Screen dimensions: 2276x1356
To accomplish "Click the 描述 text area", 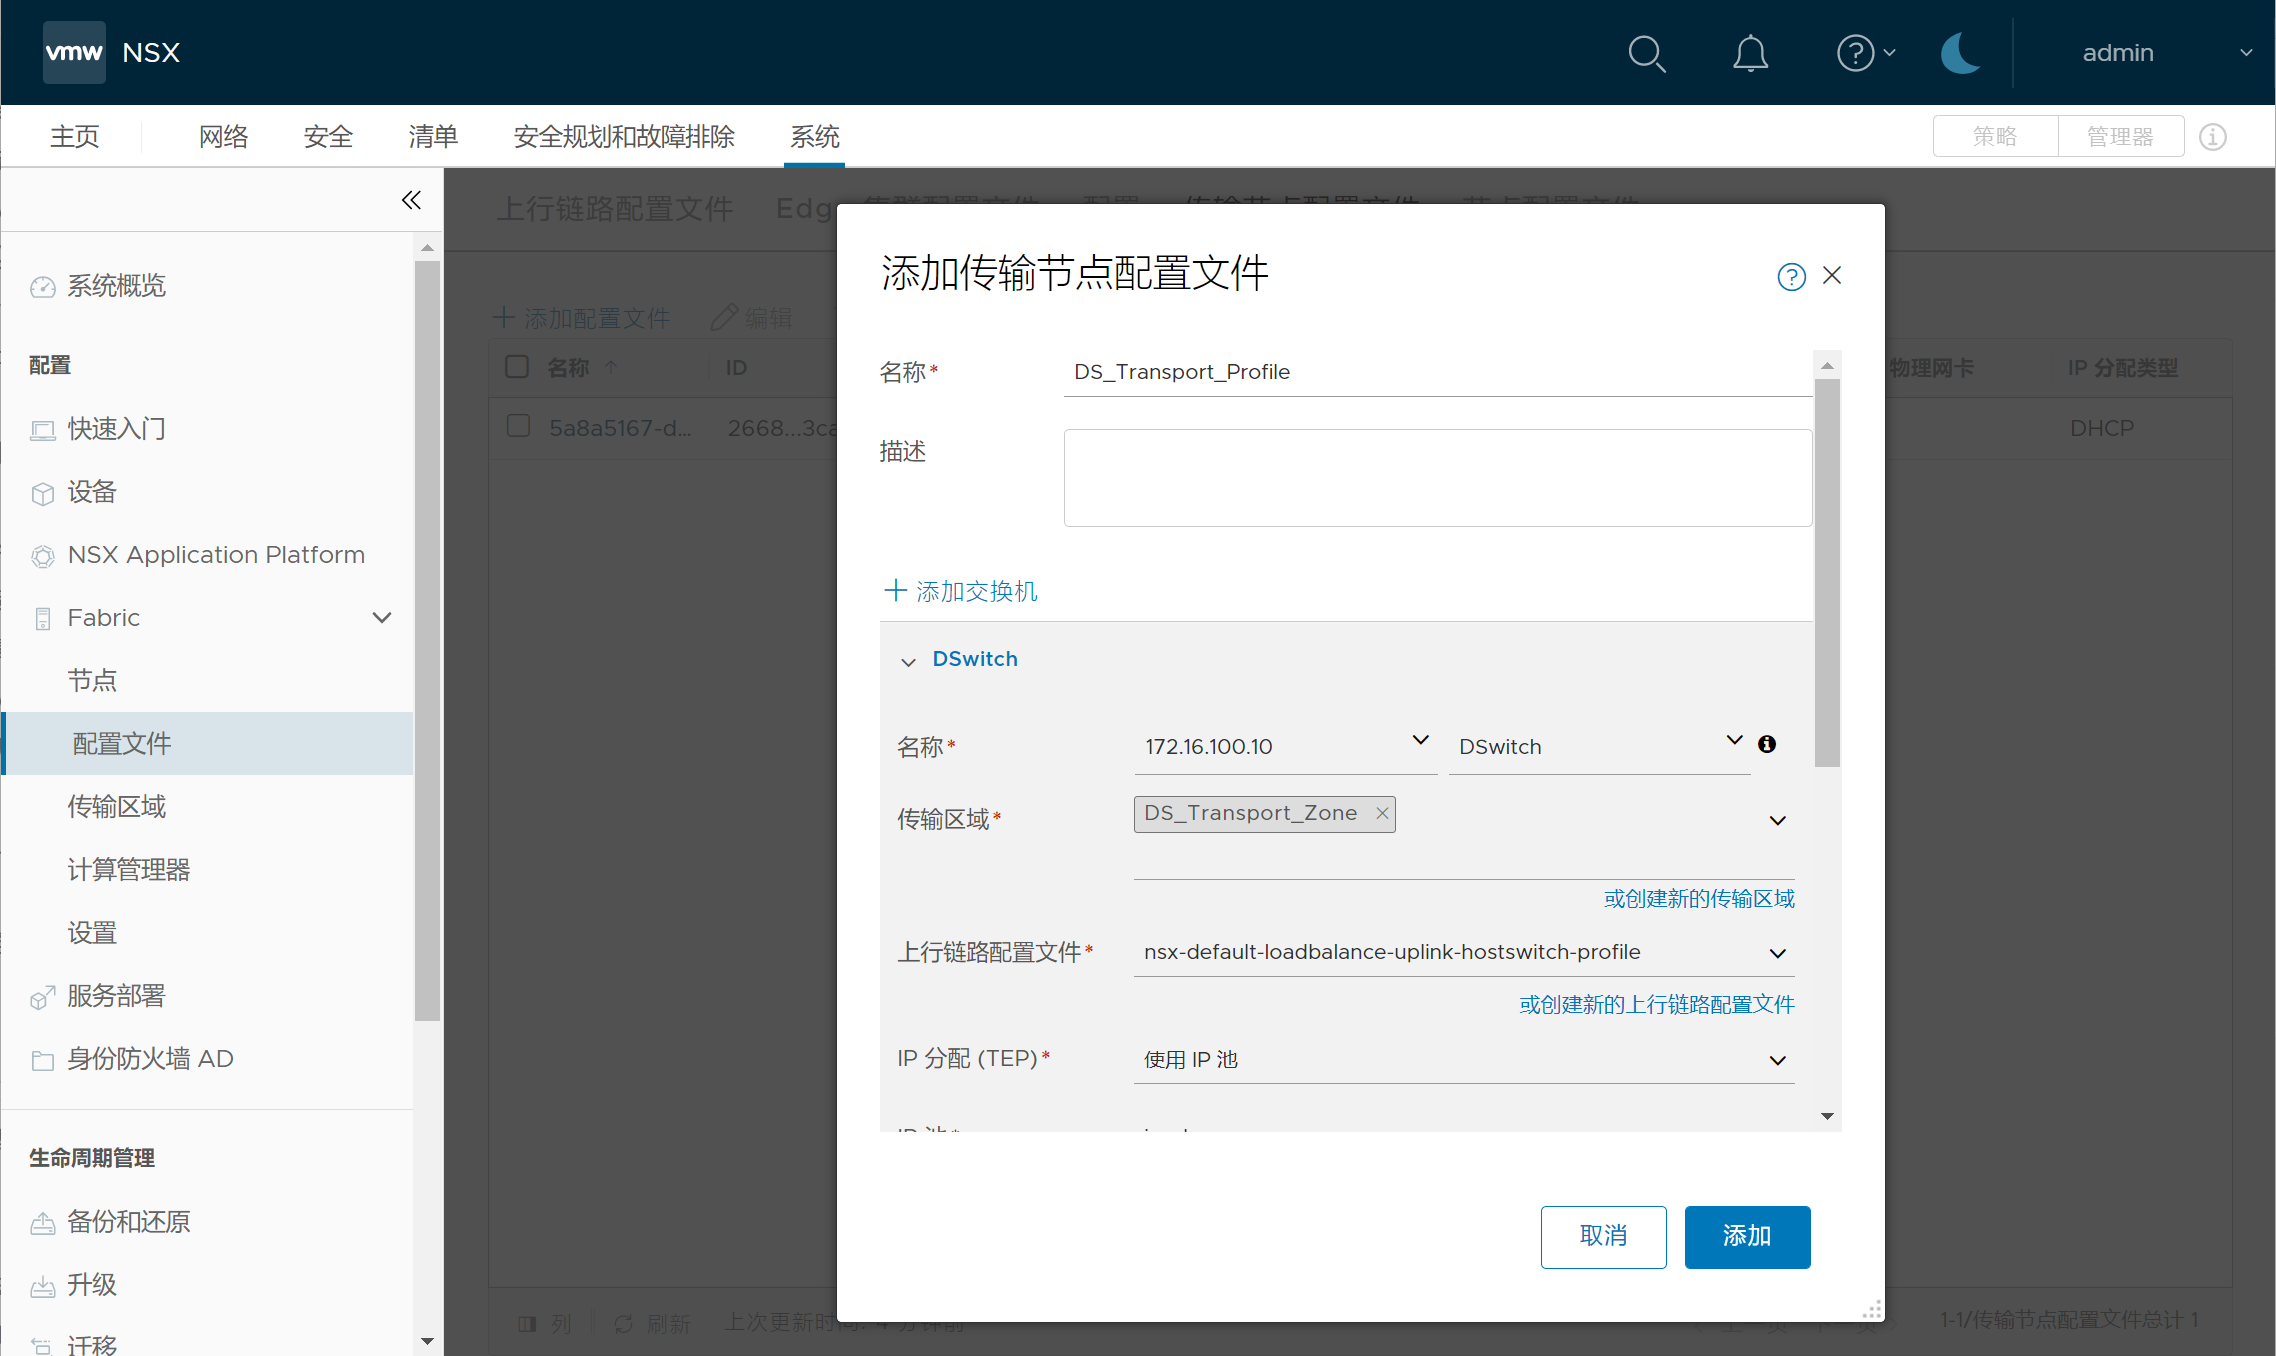I will [1437, 478].
